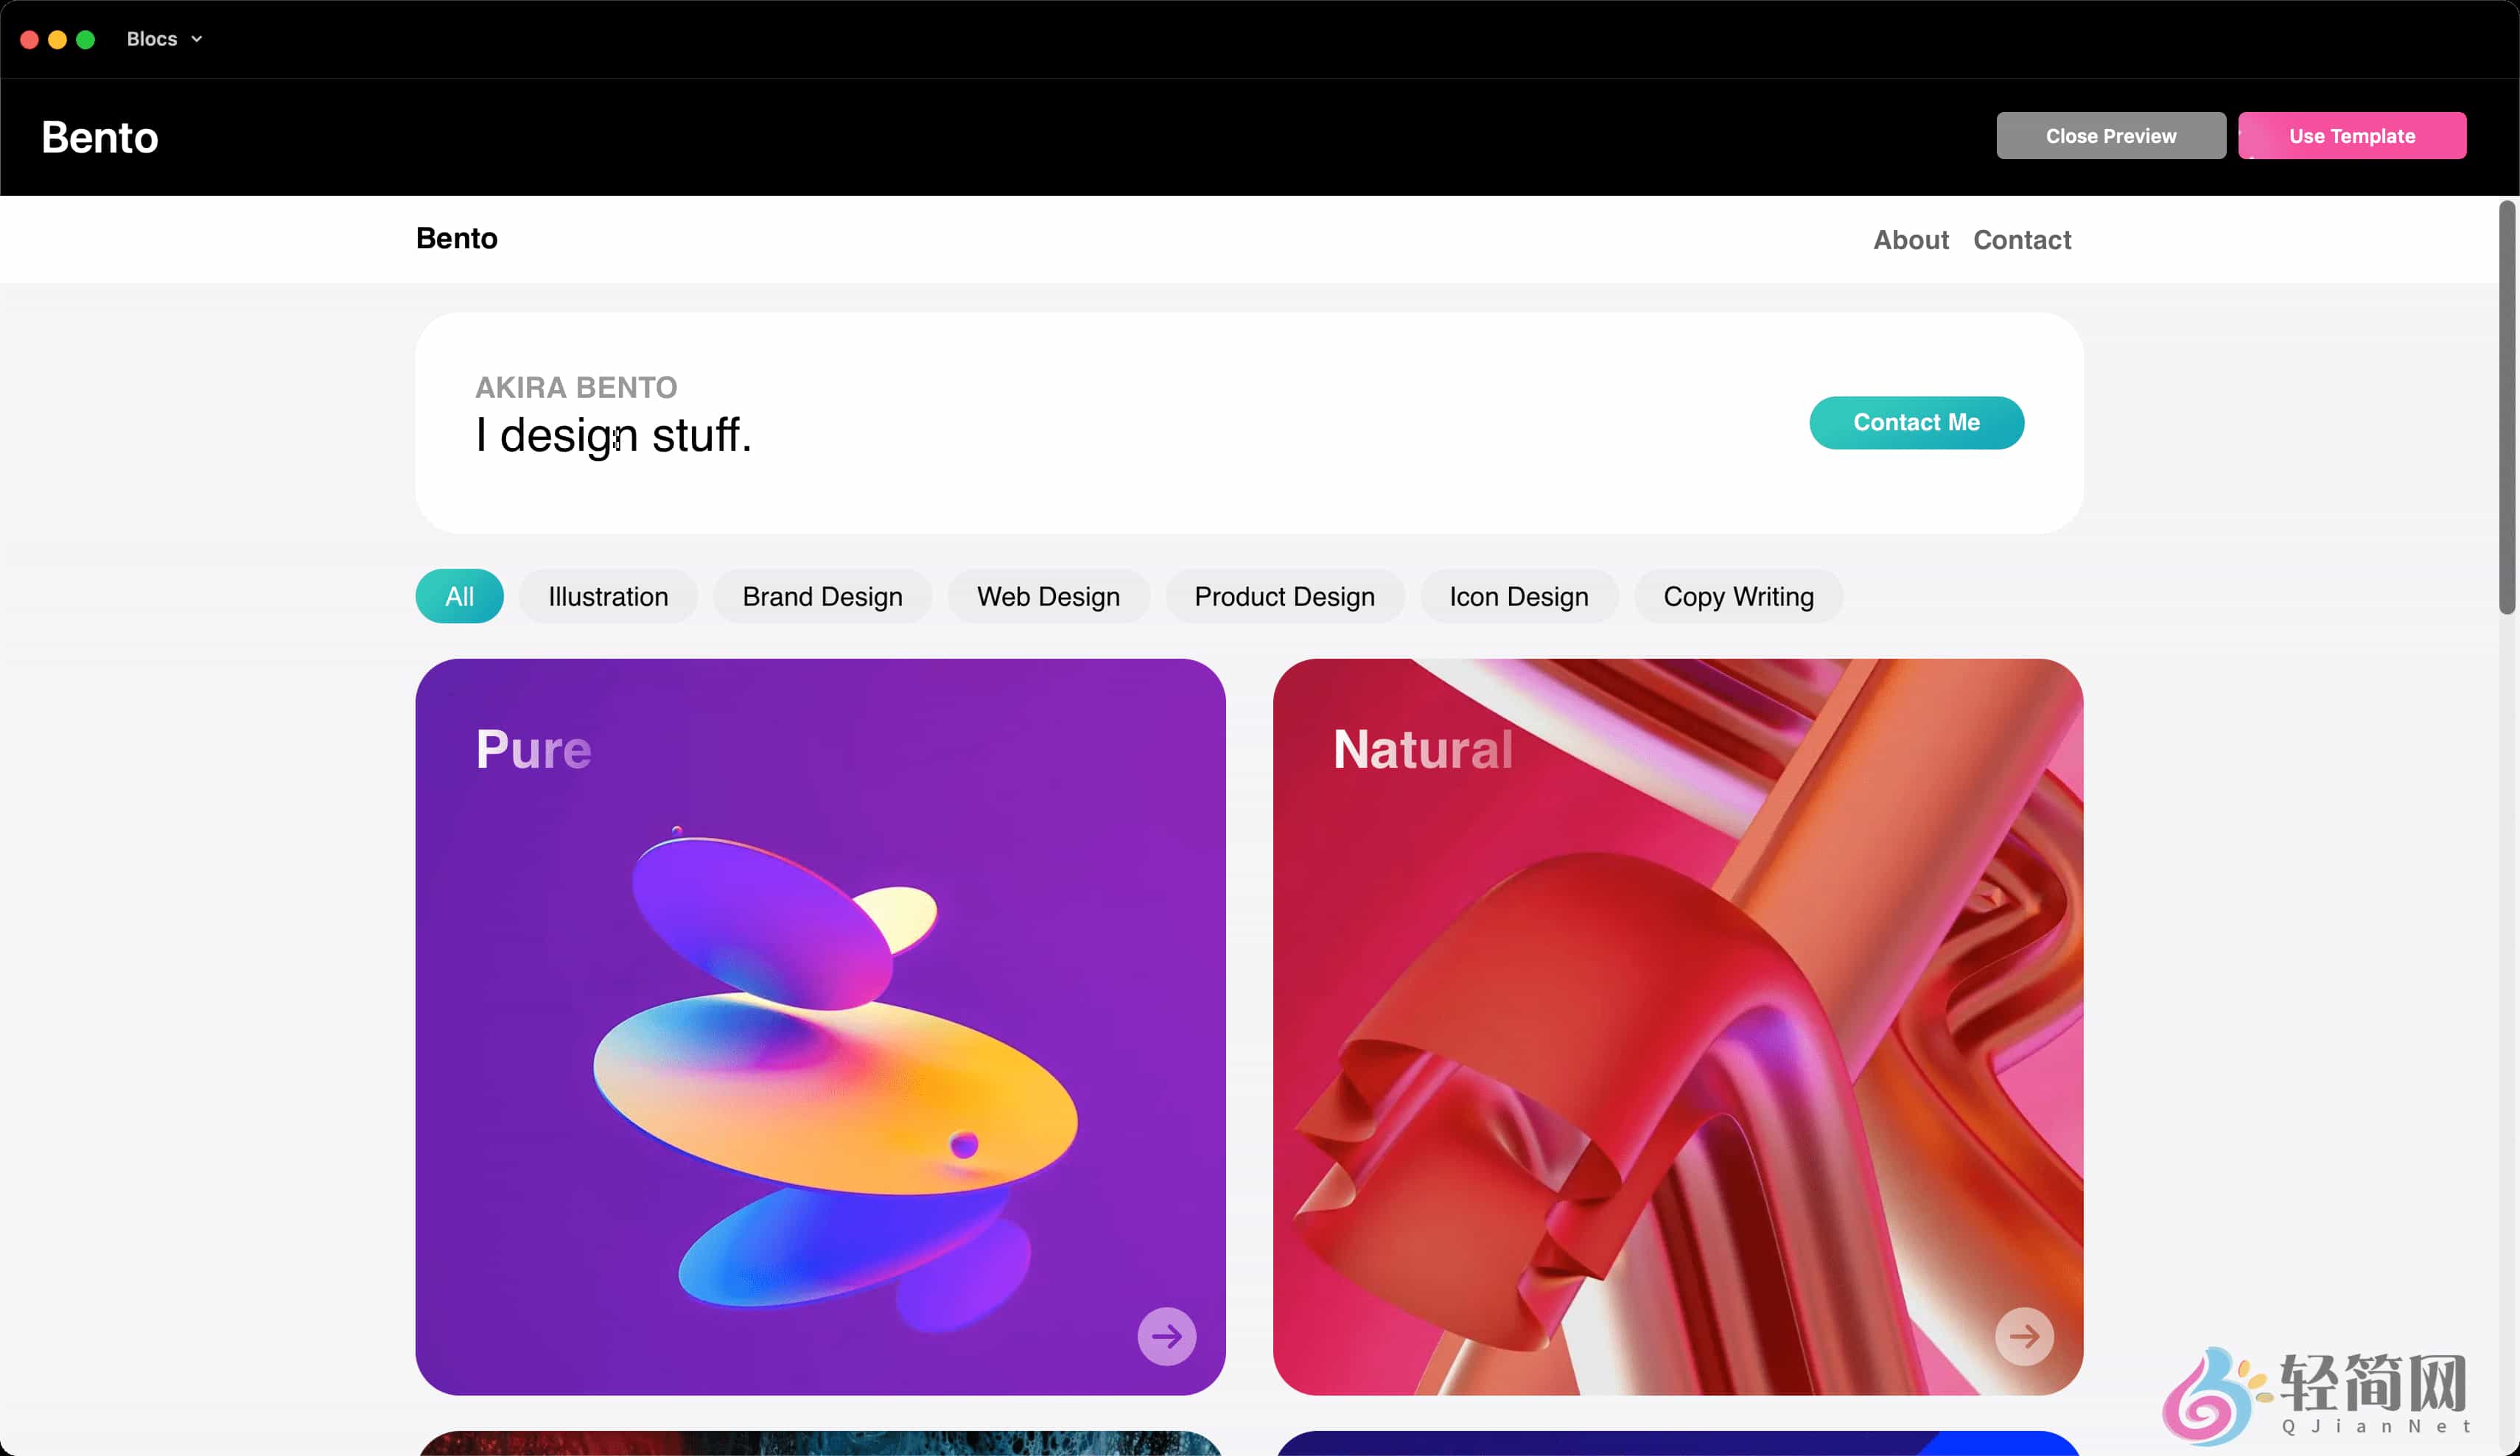This screenshot has height=1456, width=2520.
Task: Select the All filter pill
Action: coord(459,596)
